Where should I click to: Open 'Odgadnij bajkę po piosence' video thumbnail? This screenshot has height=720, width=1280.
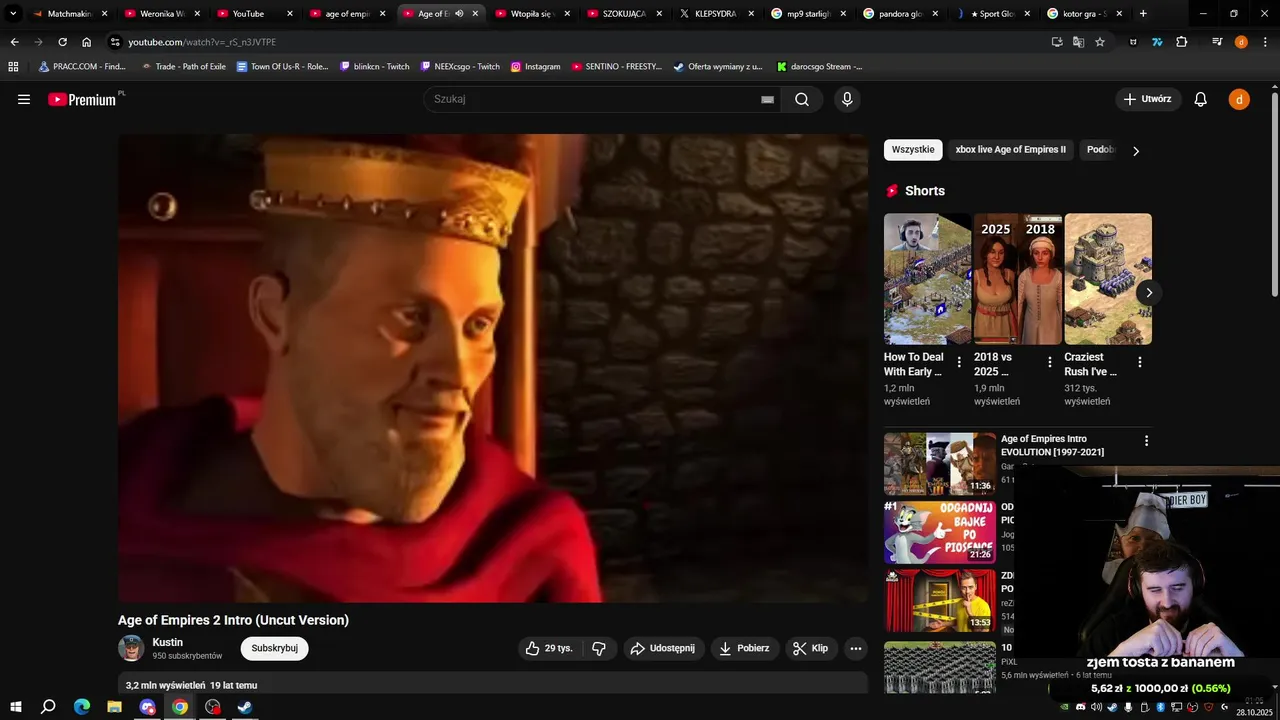click(940, 533)
